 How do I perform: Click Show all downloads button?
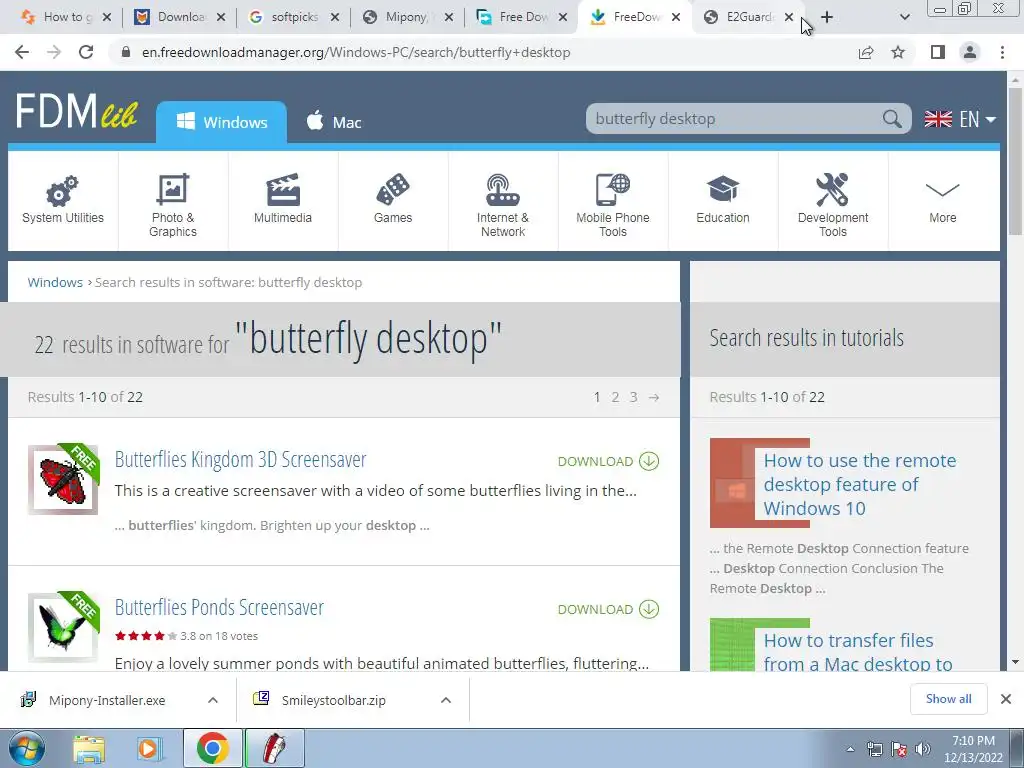[948, 699]
